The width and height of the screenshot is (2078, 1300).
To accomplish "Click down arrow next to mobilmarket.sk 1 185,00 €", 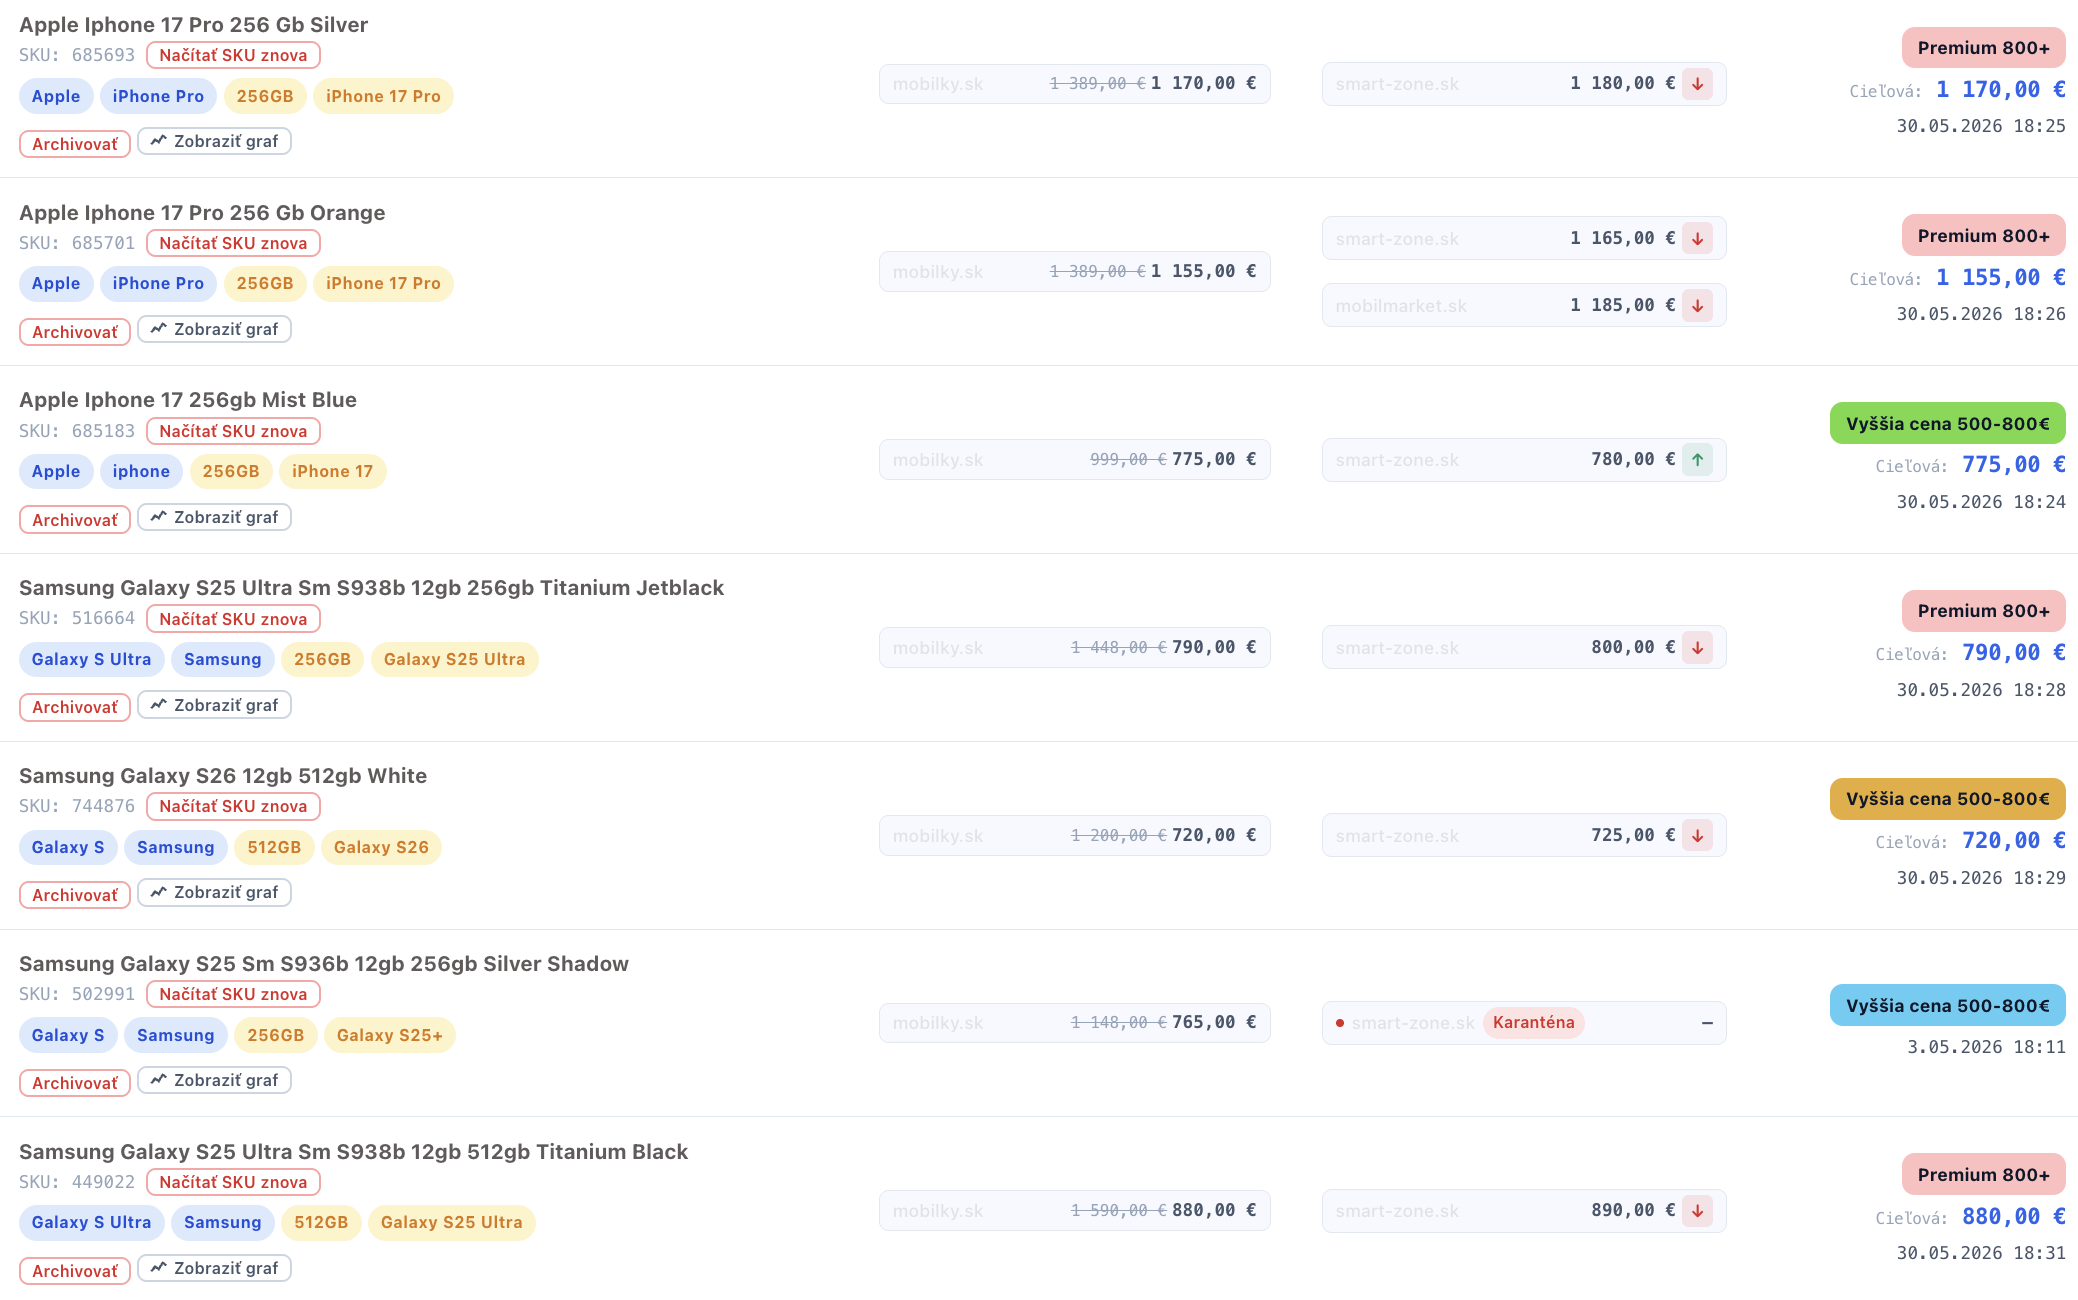I will pos(1697,306).
